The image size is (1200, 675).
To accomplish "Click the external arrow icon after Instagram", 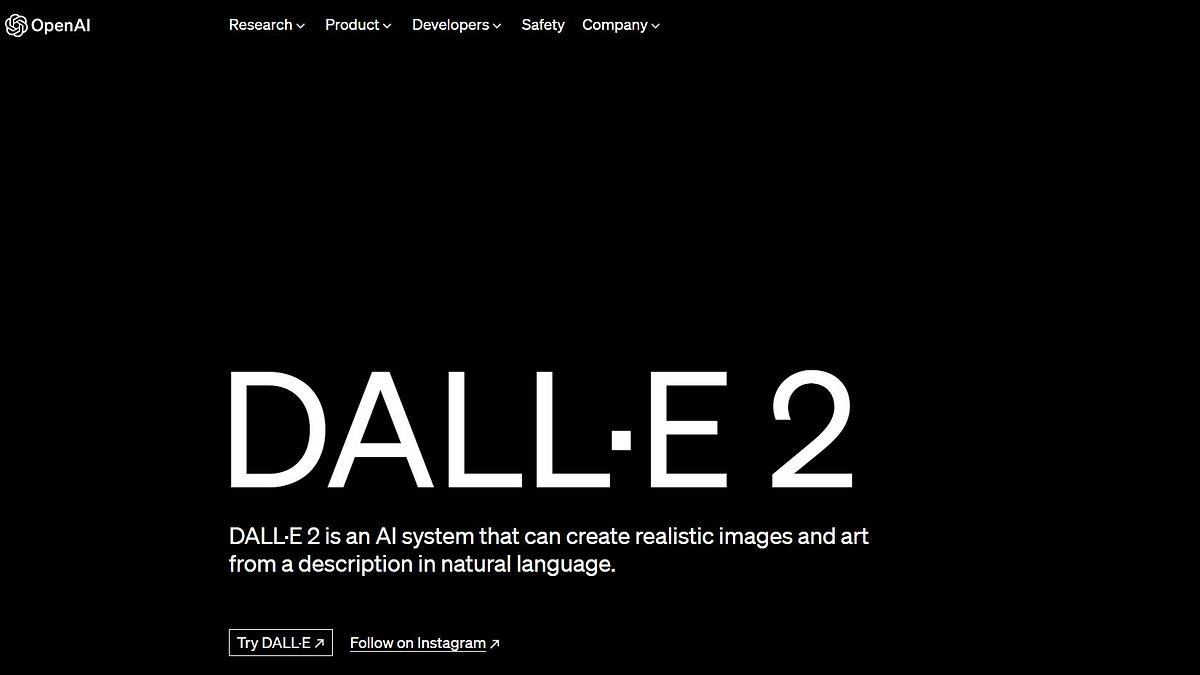I will point(494,644).
